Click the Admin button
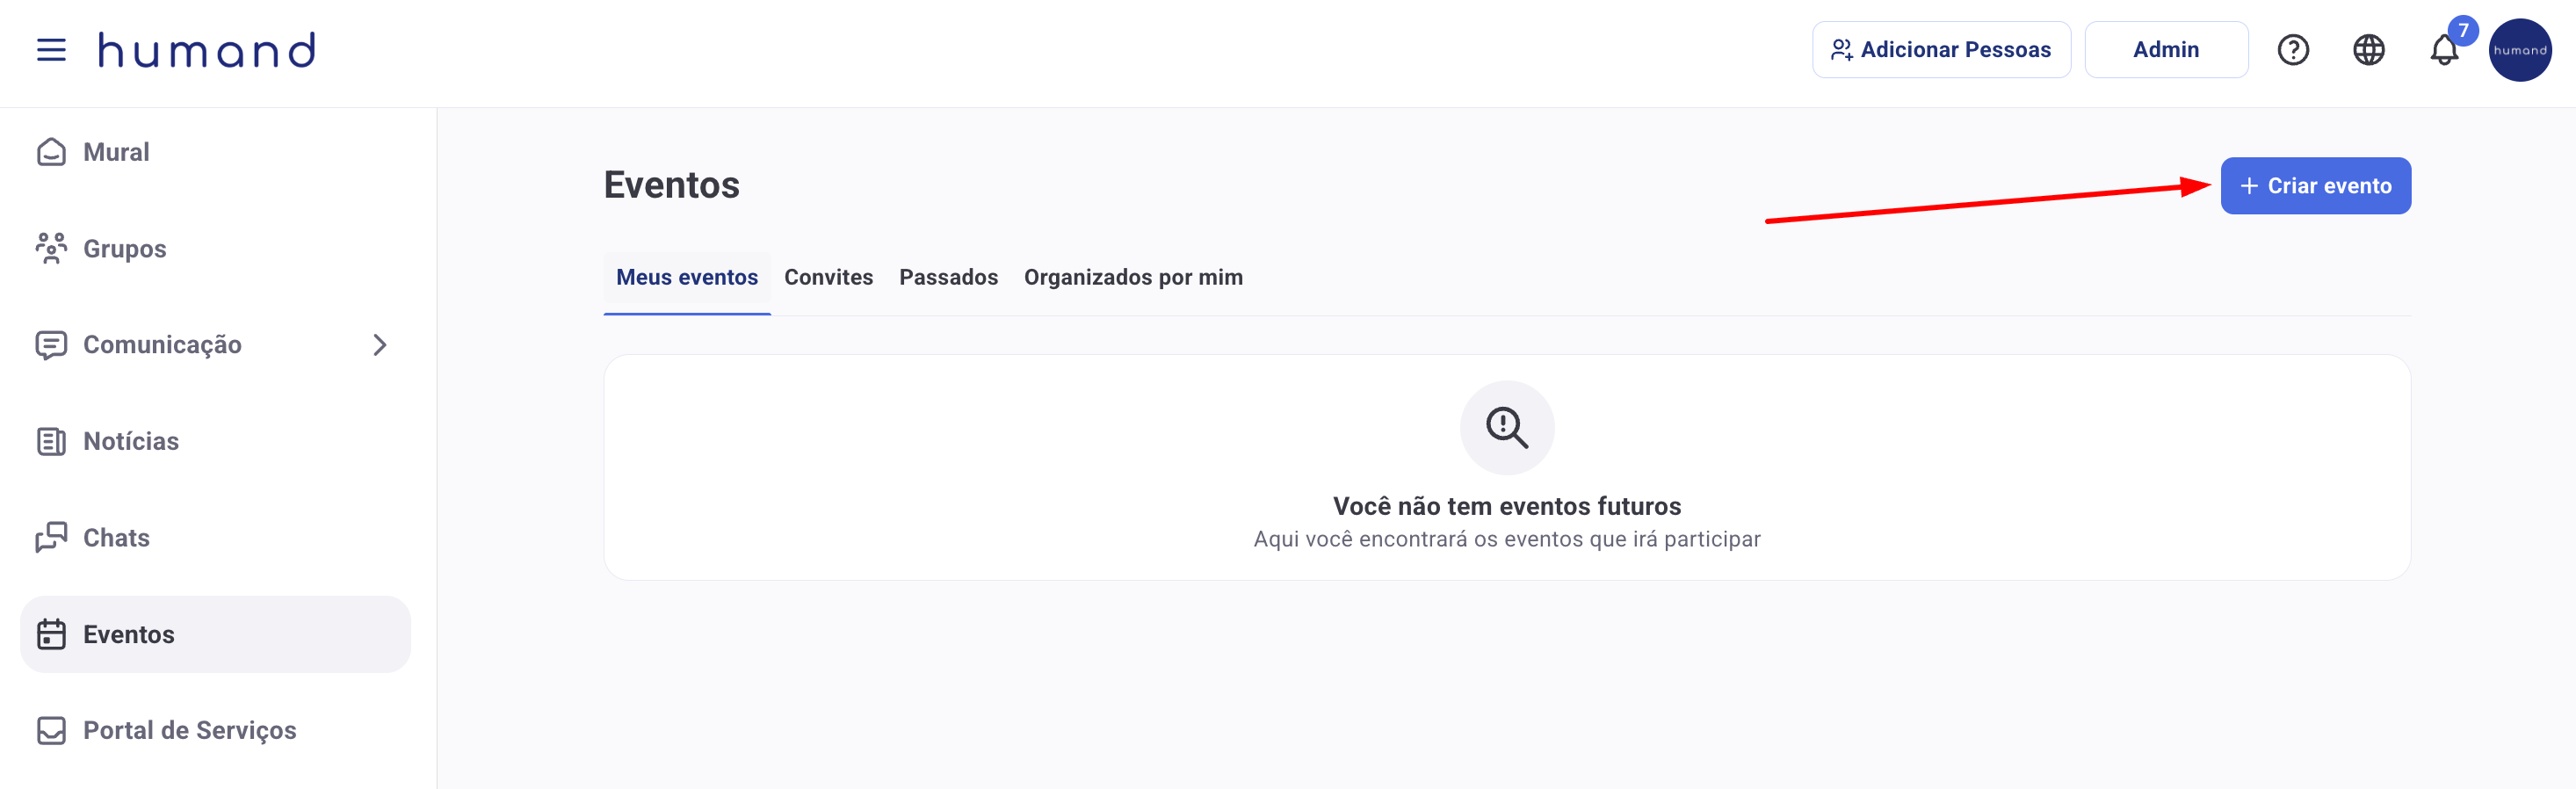 [2166, 50]
